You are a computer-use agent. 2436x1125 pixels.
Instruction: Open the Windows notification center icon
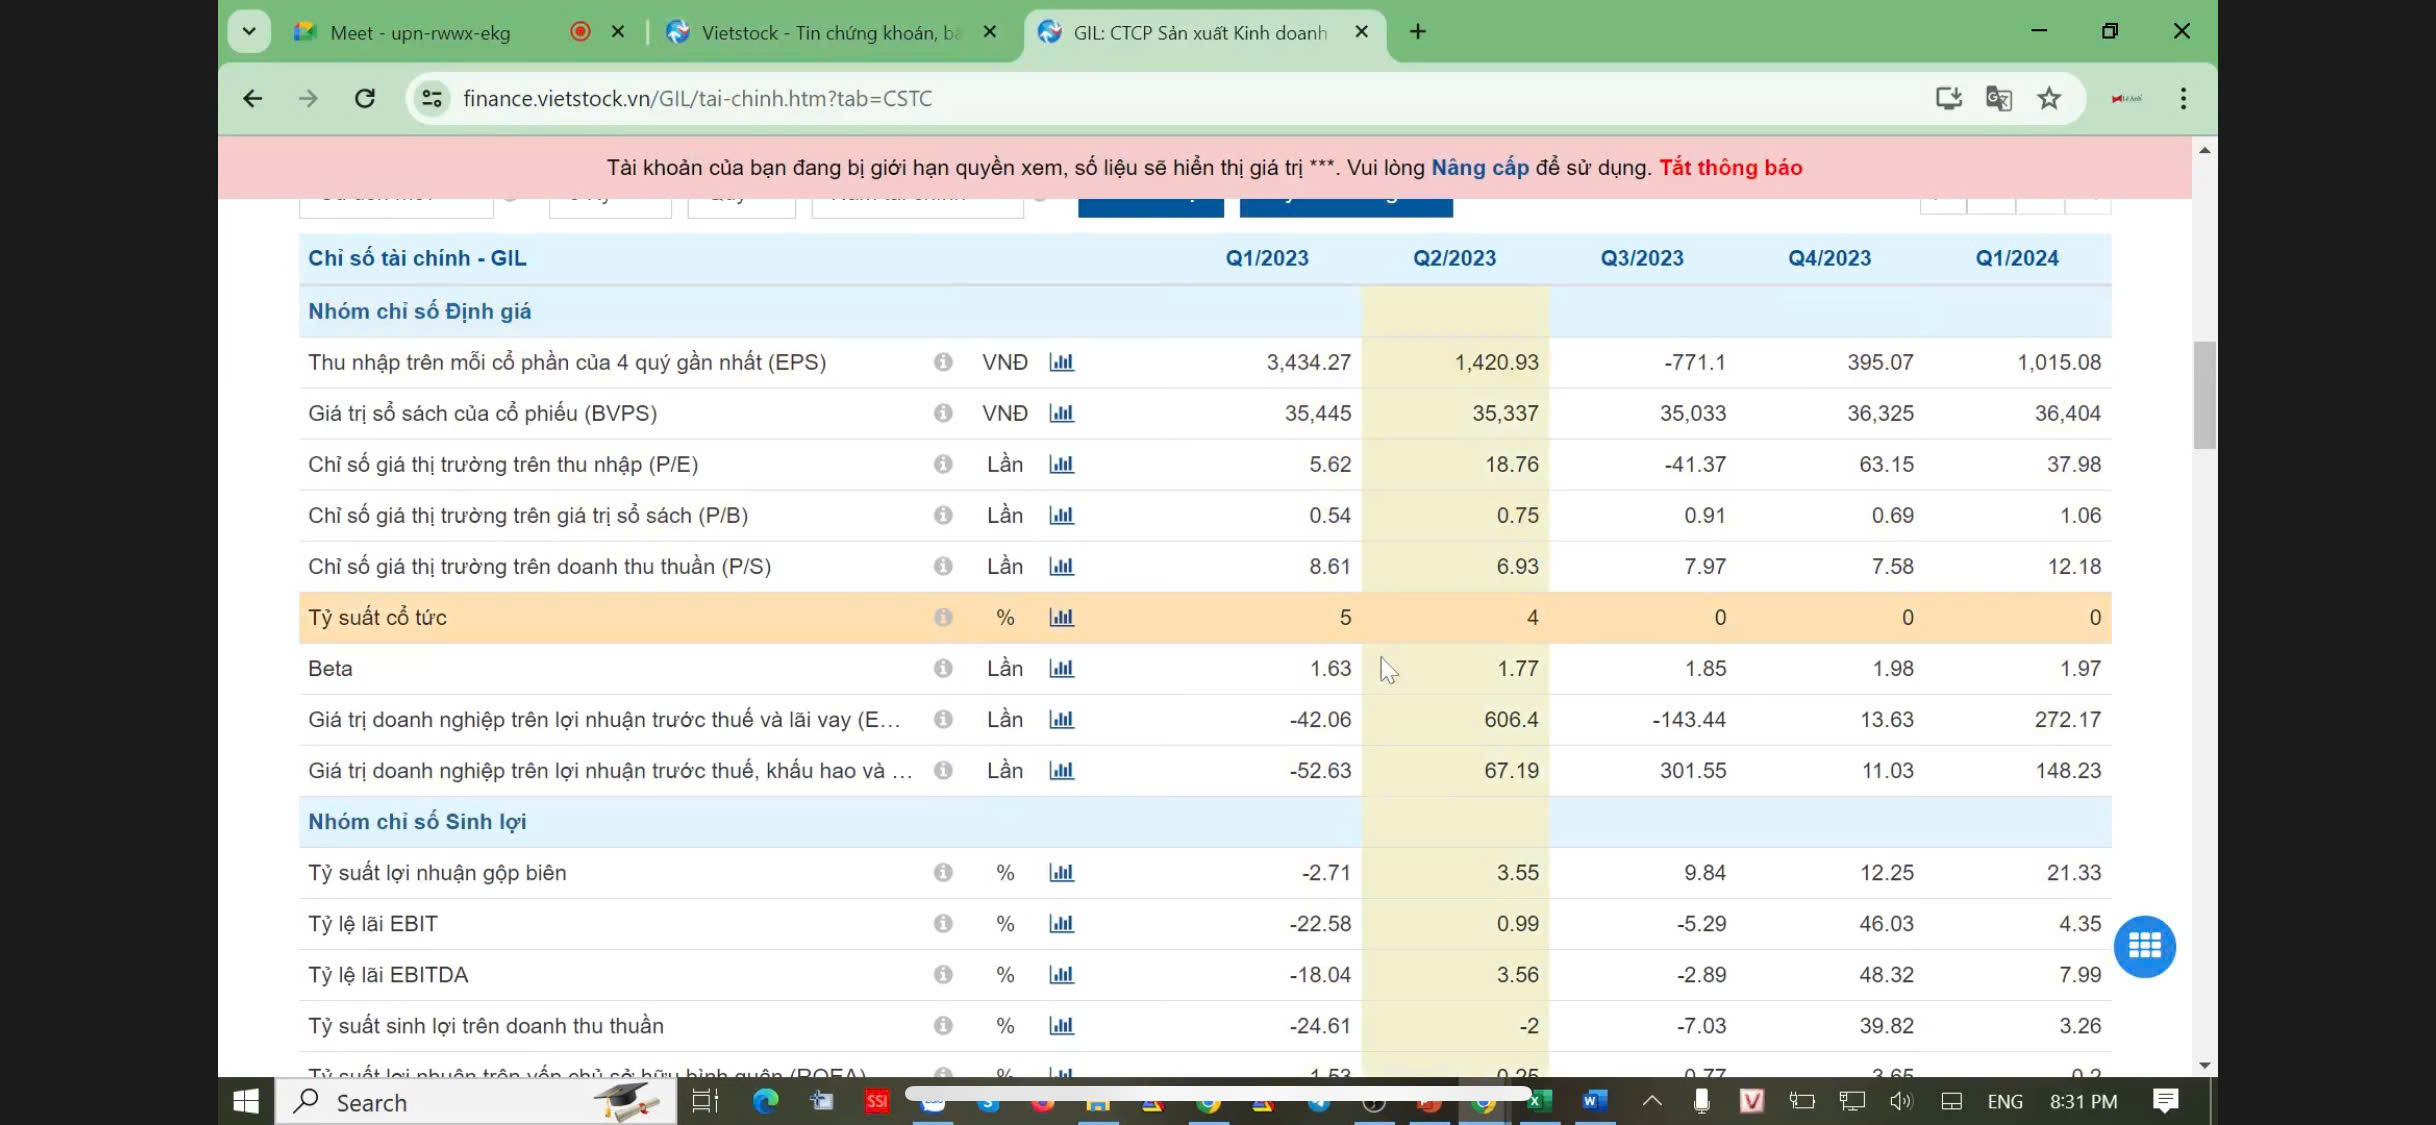tap(2166, 1101)
